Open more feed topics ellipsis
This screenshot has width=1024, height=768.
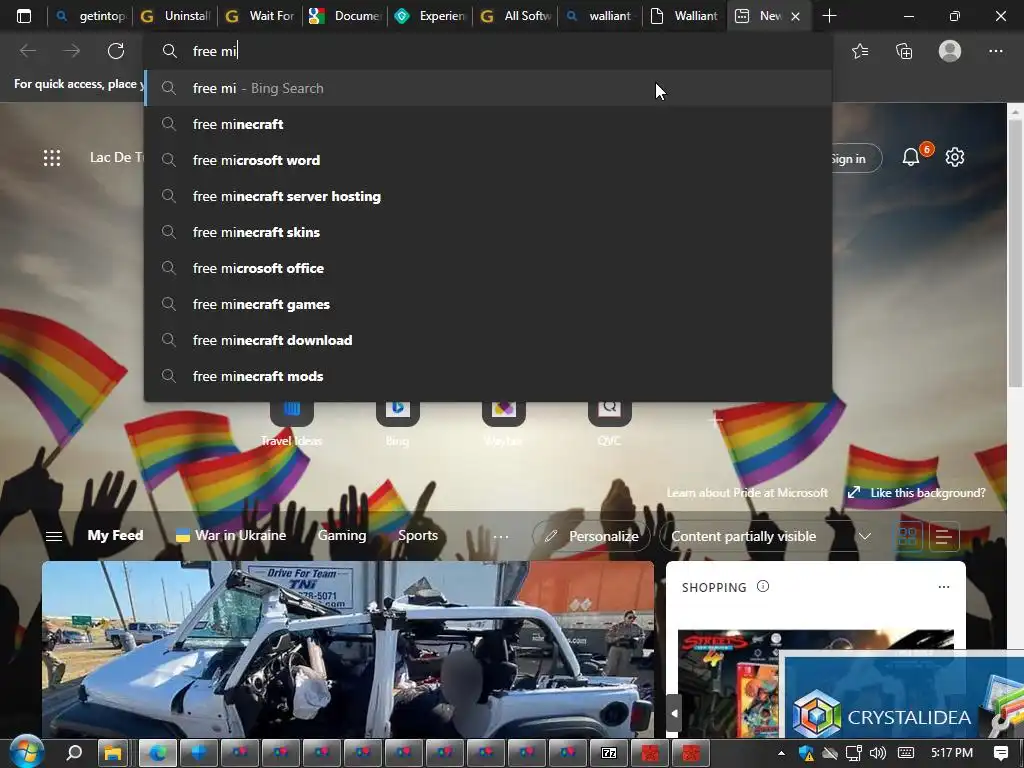point(501,536)
